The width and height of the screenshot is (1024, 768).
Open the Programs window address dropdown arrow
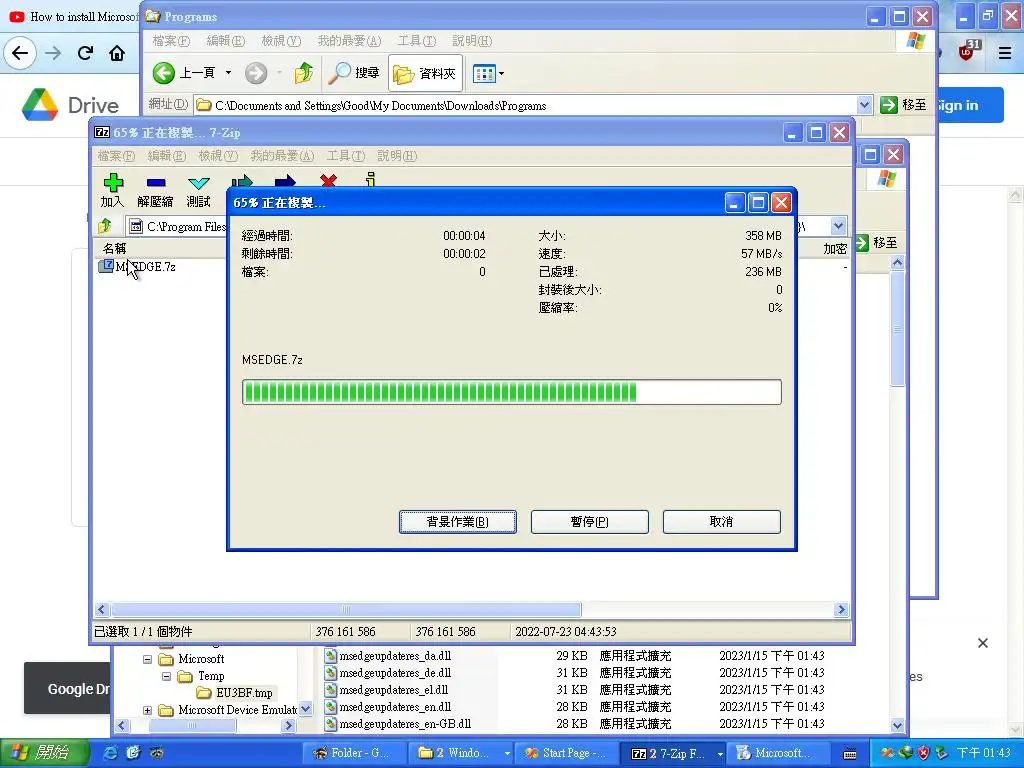coord(864,105)
